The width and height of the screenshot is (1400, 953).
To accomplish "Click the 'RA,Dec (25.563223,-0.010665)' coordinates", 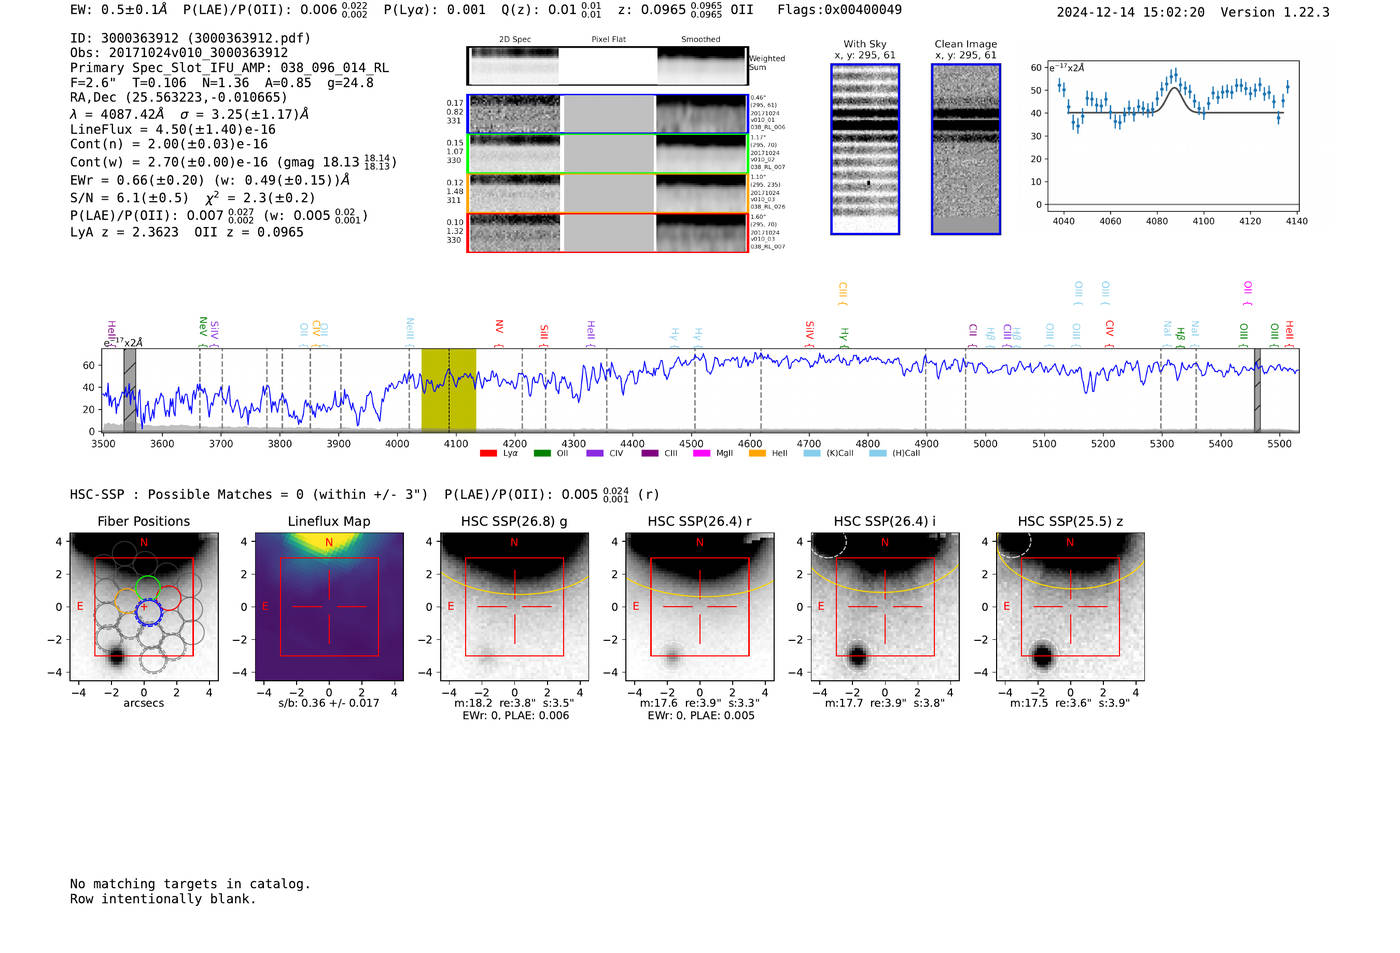I will [179, 97].
